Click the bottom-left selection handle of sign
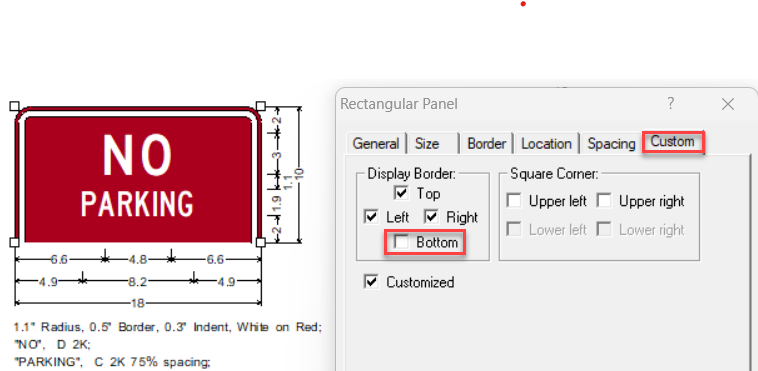Screen dimensions: 758x371 pyautogui.click(x=15, y=242)
